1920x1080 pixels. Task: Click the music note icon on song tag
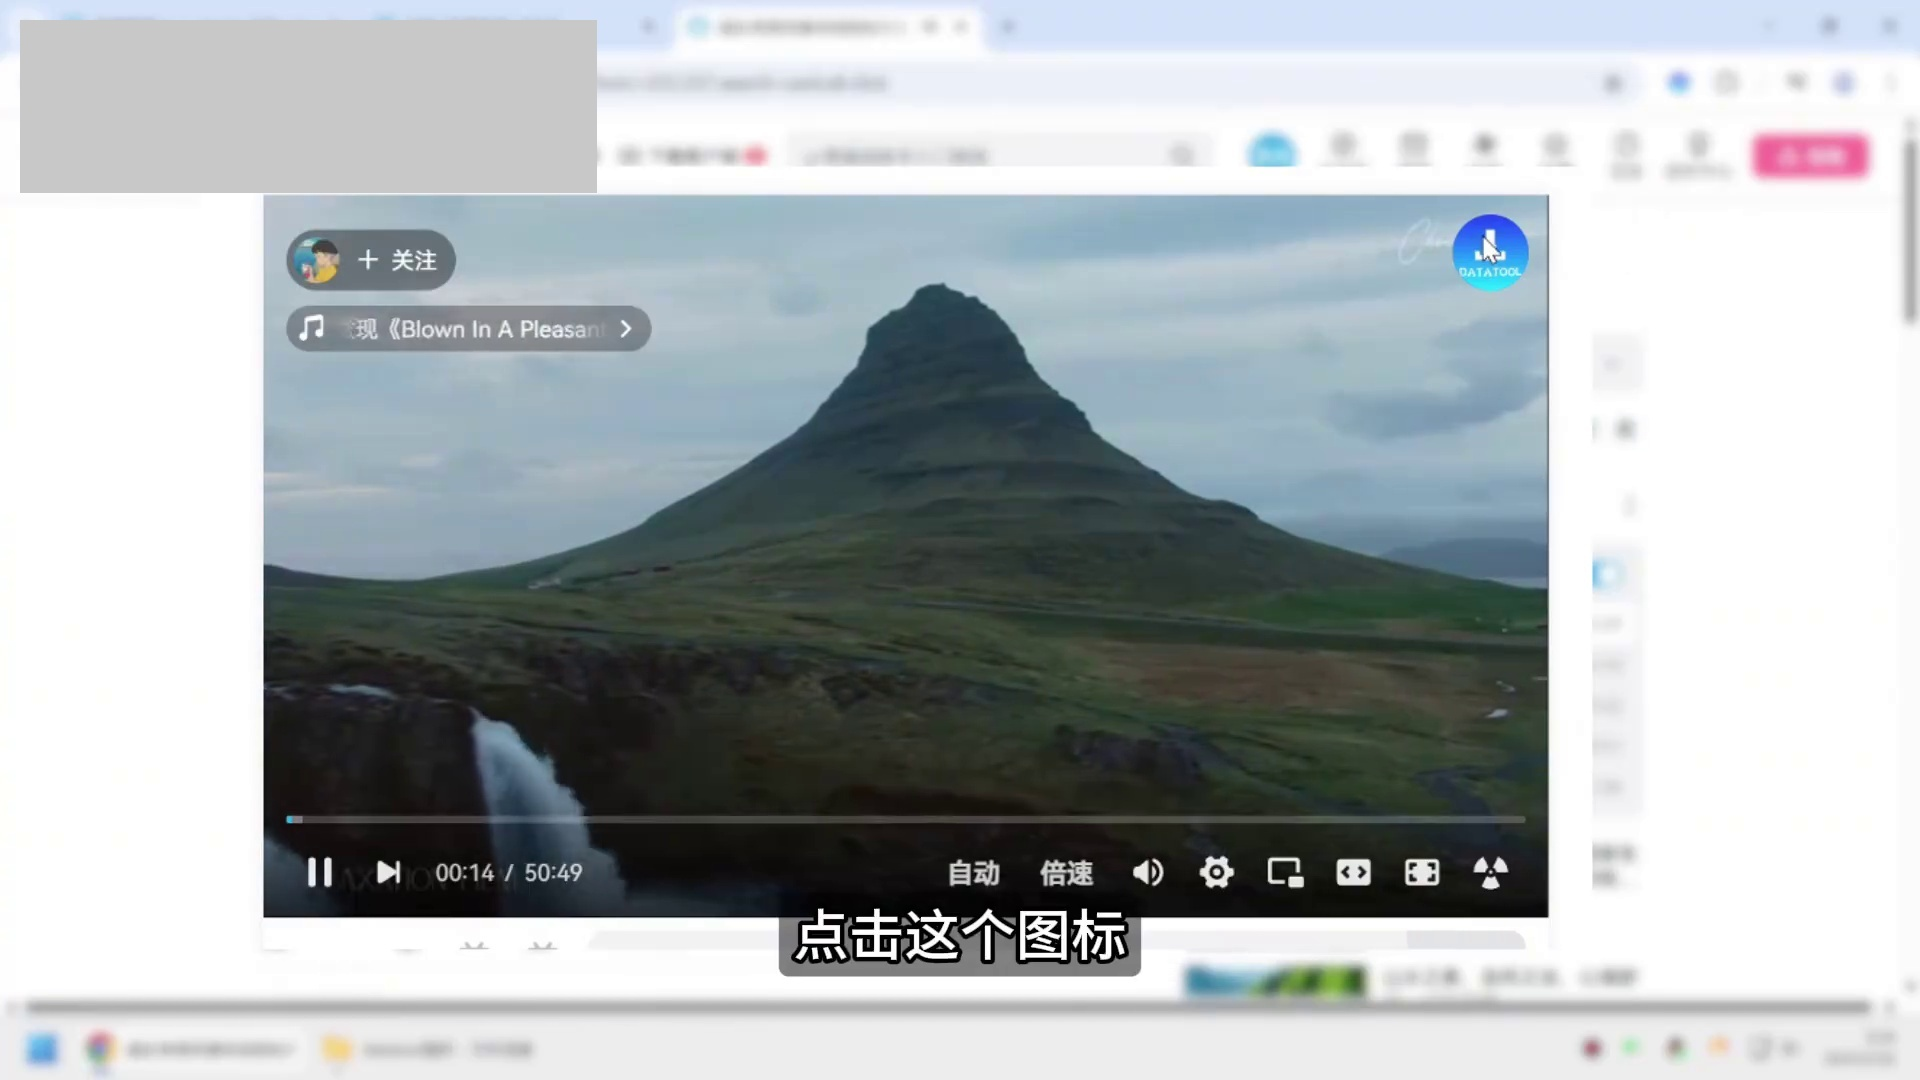312,328
